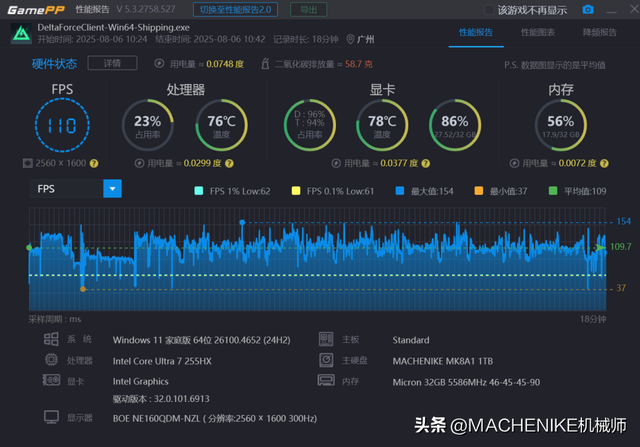640x447 pixels.
Task: Click the location pin icon beside 广州
Action: coord(350,39)
